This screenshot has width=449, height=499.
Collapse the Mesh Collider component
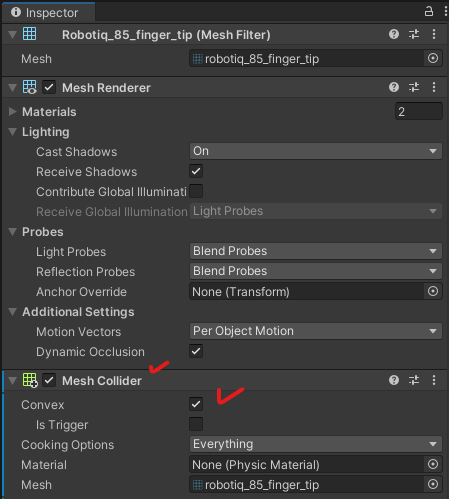(13, 381)
